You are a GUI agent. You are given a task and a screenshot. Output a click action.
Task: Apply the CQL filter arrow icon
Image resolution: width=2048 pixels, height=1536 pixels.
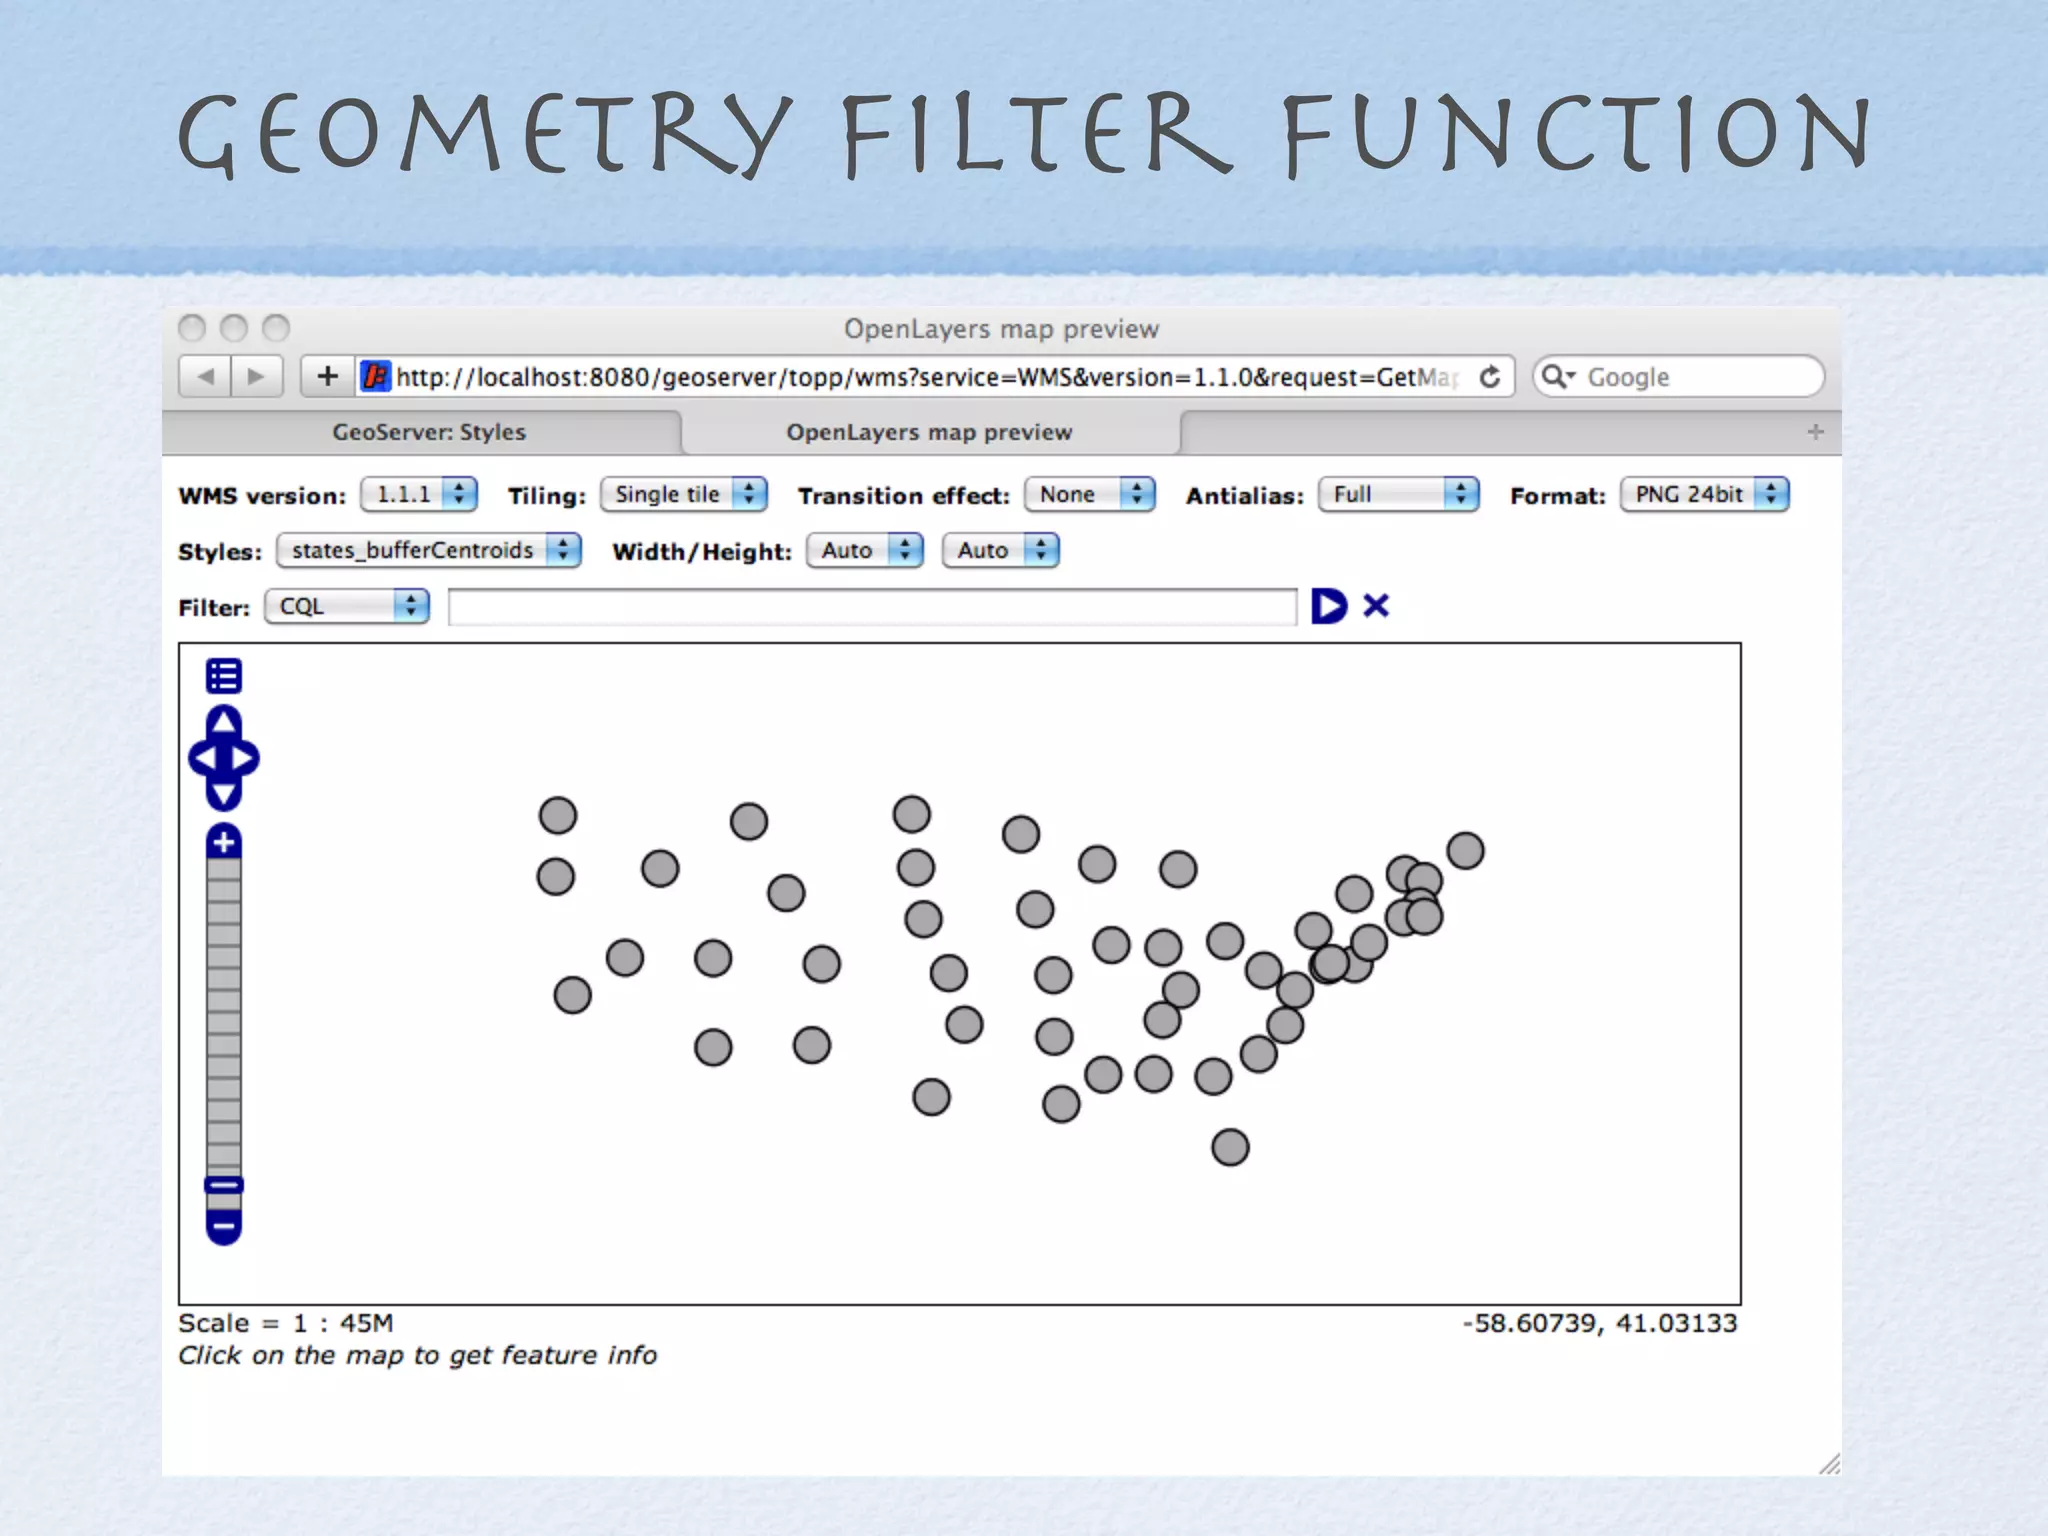1329,606
